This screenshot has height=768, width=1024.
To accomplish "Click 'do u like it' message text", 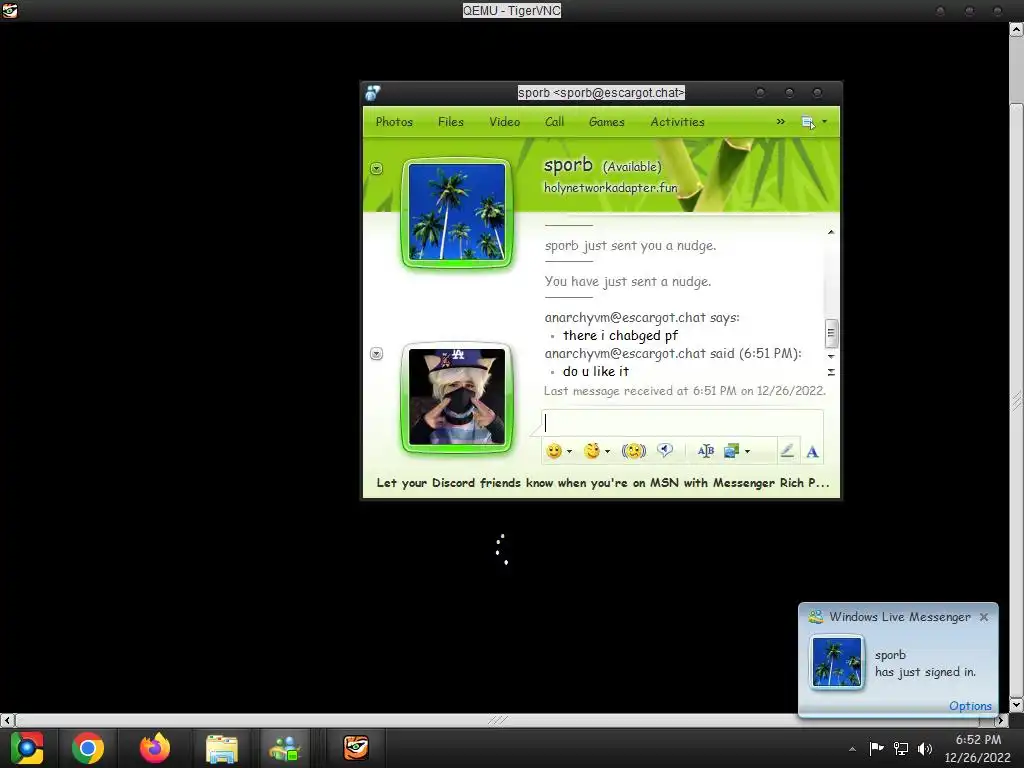I will [596, 372].
